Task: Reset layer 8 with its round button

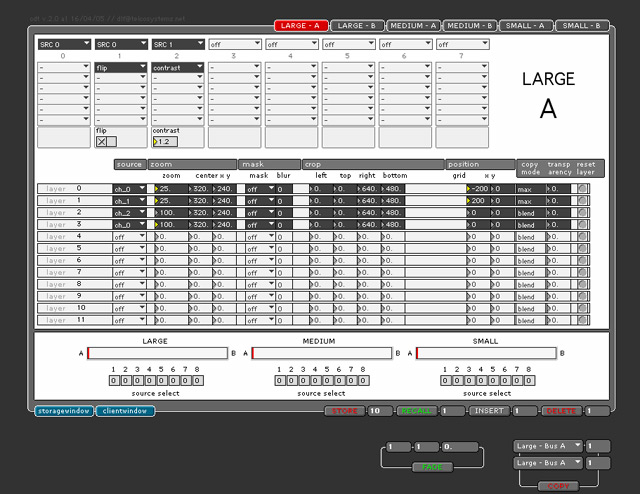Action: click(582, 284)
